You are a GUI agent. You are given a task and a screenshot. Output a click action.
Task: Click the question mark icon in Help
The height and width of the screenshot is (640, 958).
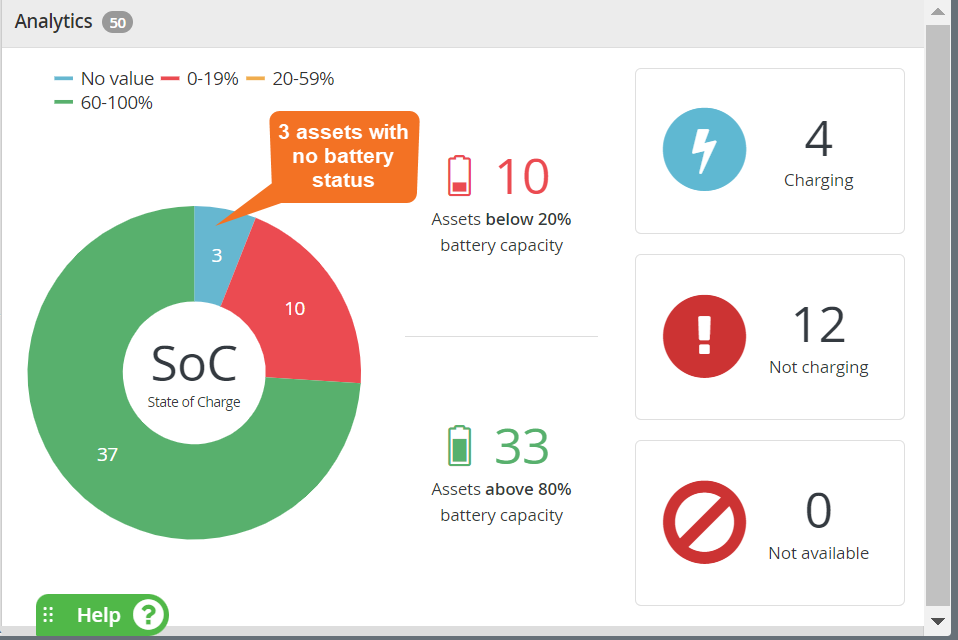148,615
